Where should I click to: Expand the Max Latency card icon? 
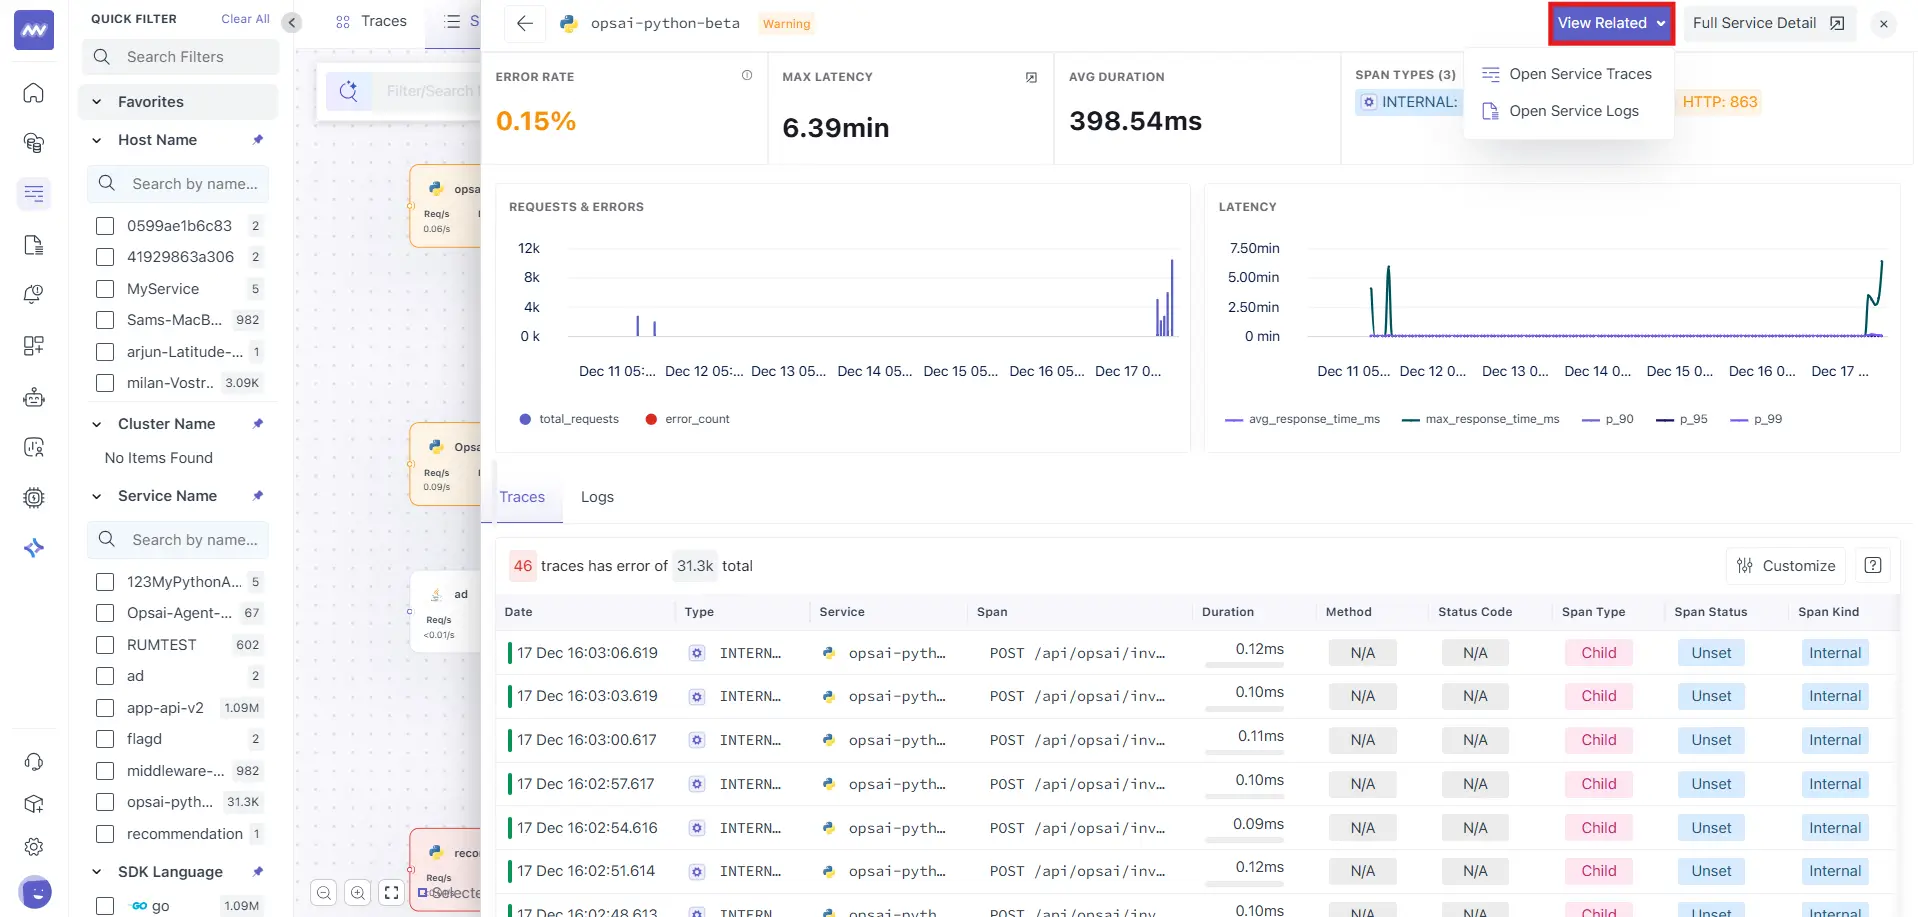click(1031, 77)
